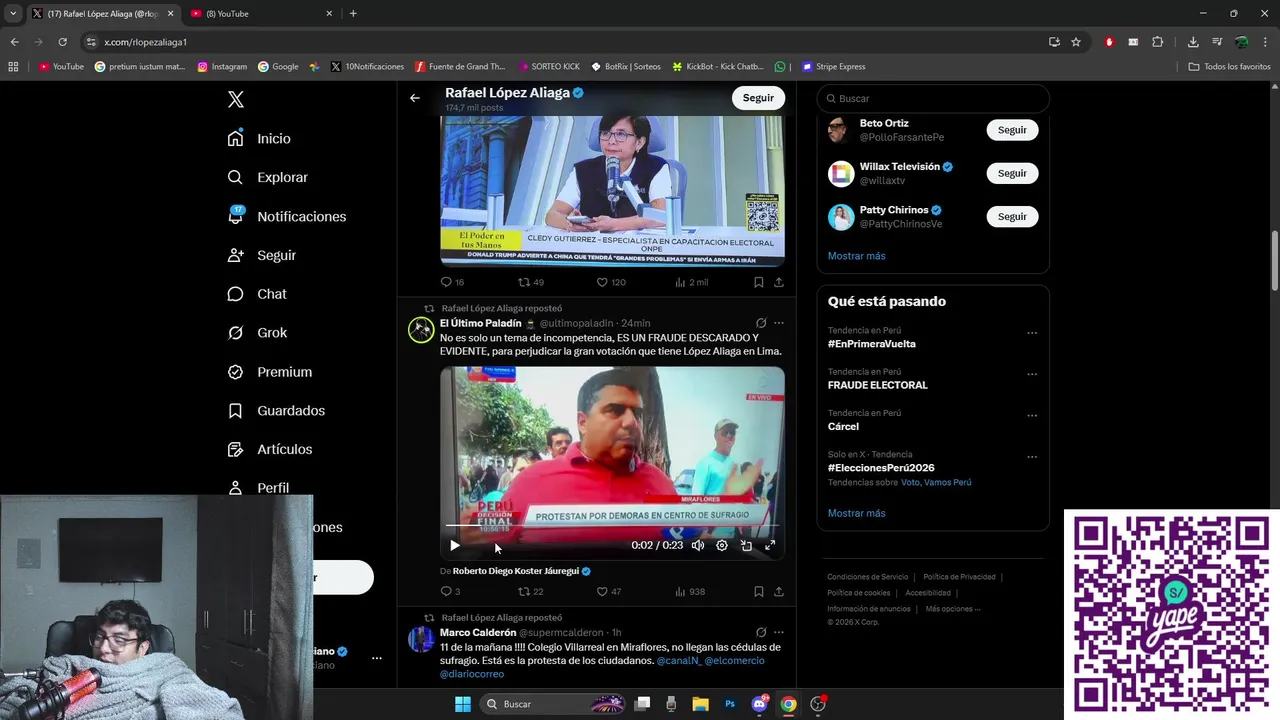
Task: Open more options for #EnPrimeraVuelta trend
Action: point(1032,333)
